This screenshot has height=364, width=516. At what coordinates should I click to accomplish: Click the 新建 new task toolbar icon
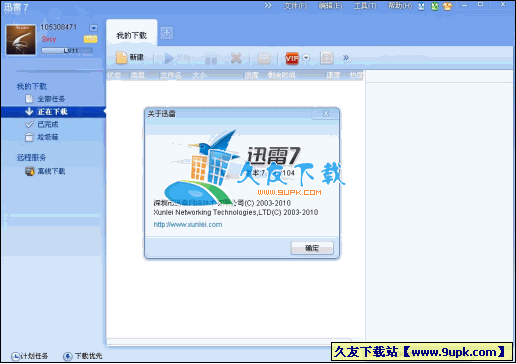(x=121, y=57)
